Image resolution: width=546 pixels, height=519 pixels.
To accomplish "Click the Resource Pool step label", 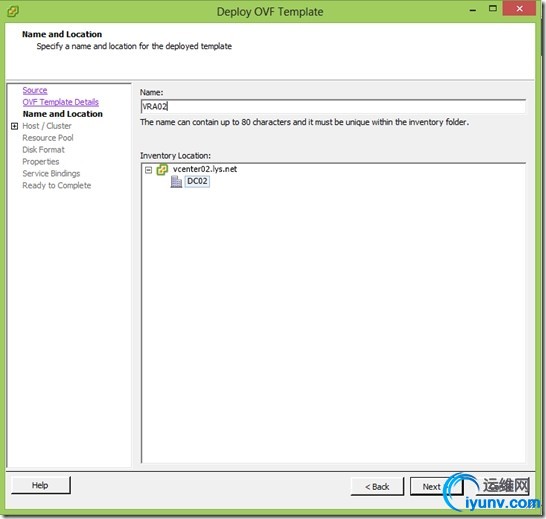I will point(48,138).
